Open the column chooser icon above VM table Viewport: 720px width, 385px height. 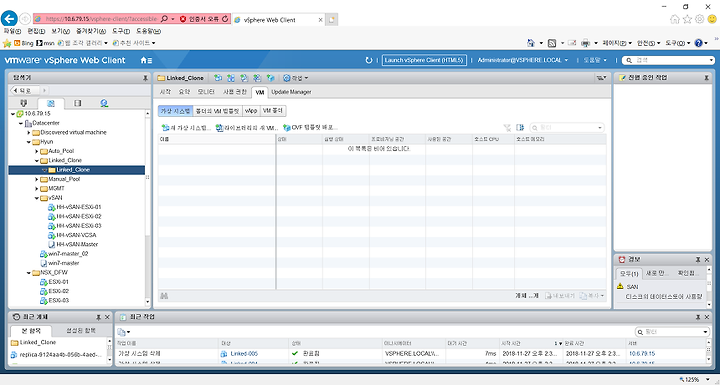tap(520, 127)
